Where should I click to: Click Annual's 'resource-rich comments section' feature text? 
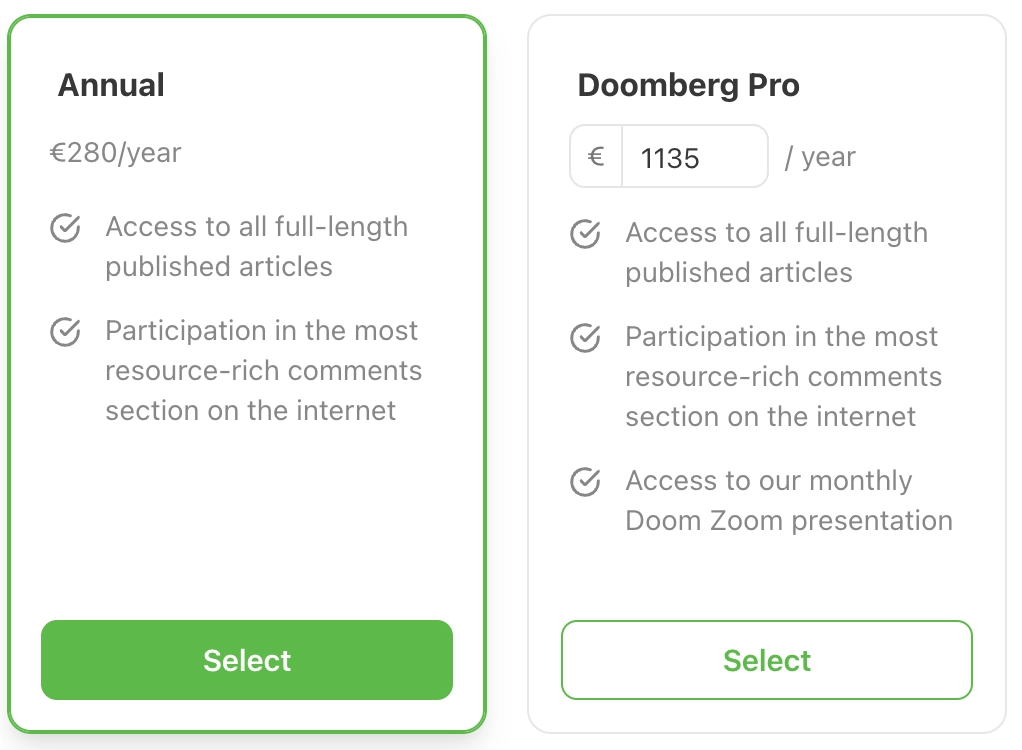point(263,371)
